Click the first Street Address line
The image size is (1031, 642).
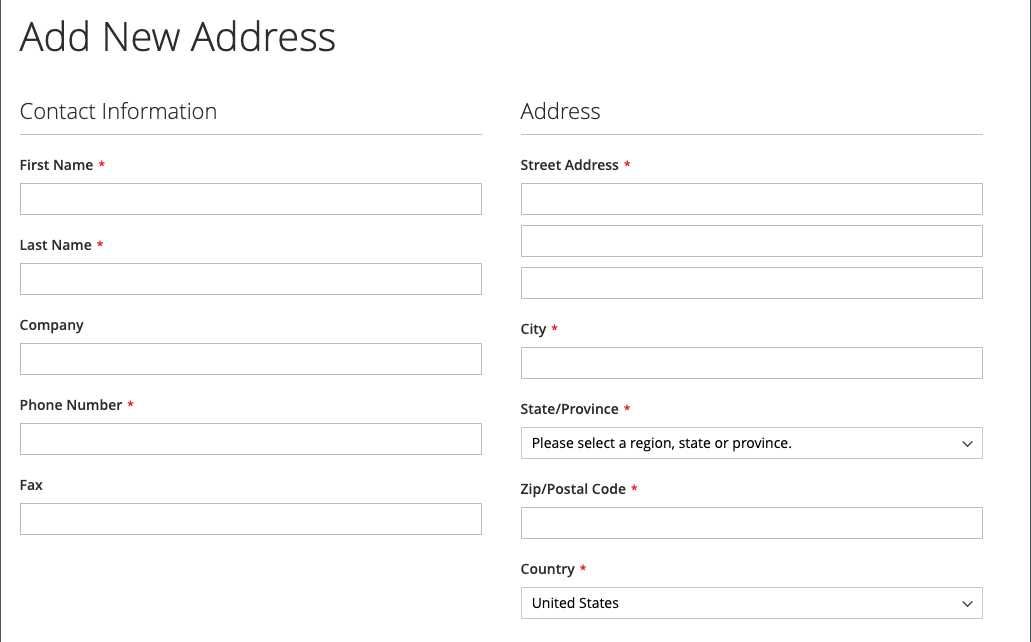click(751, 198)
